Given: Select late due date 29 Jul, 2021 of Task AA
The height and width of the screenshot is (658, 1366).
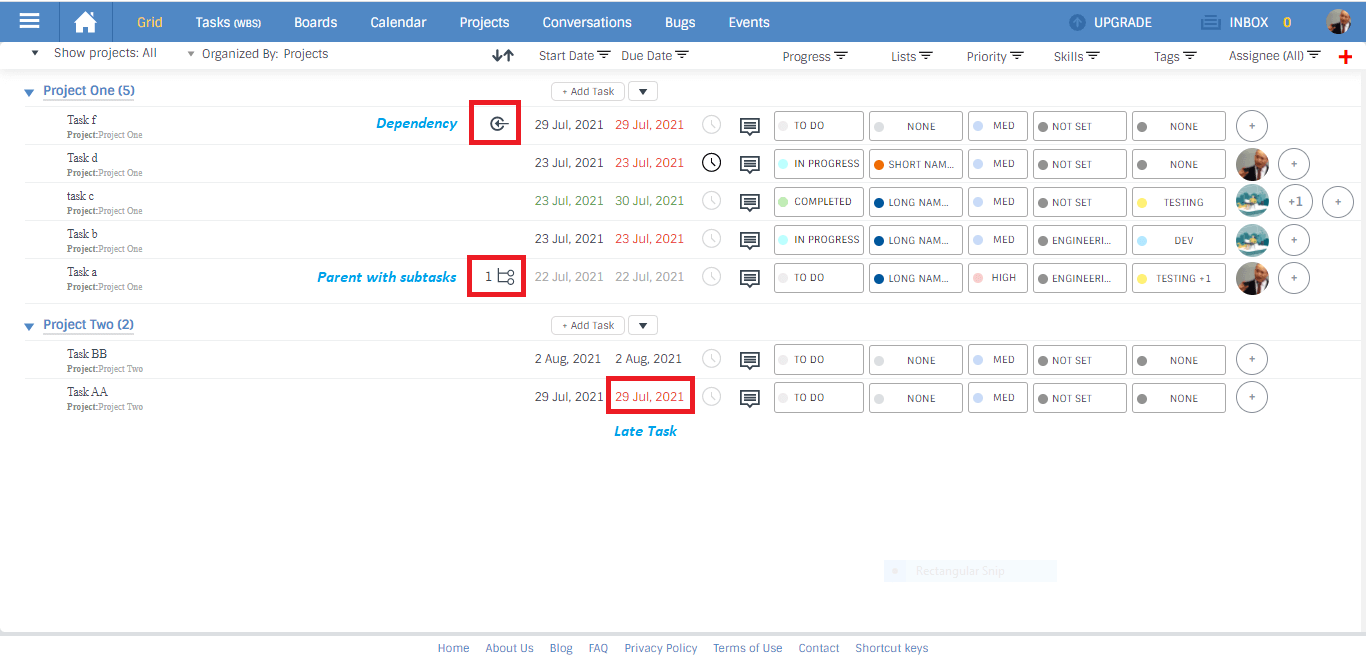Looking at the screenshot, I should click(650, 397).
